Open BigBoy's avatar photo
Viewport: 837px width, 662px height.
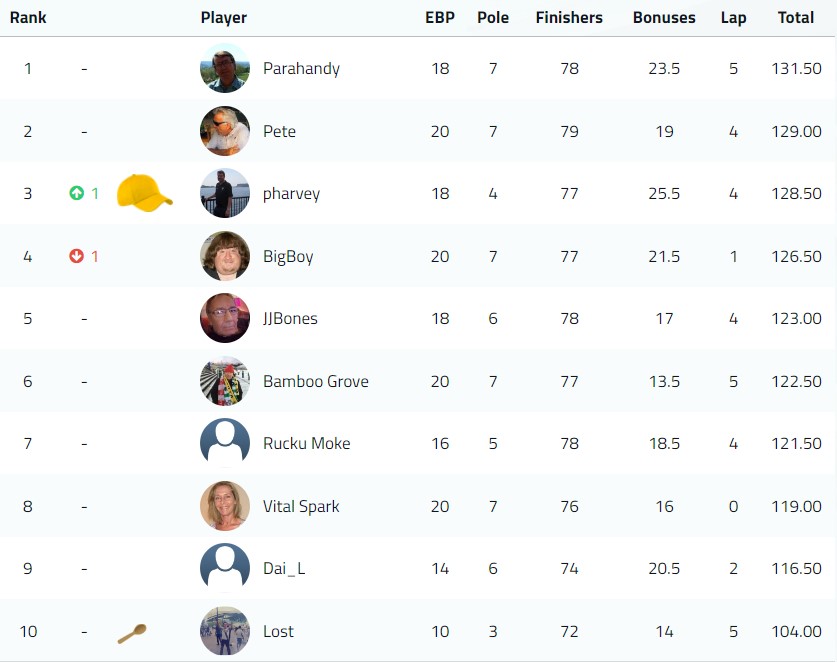pyautogui.click(x=225, y=256)
